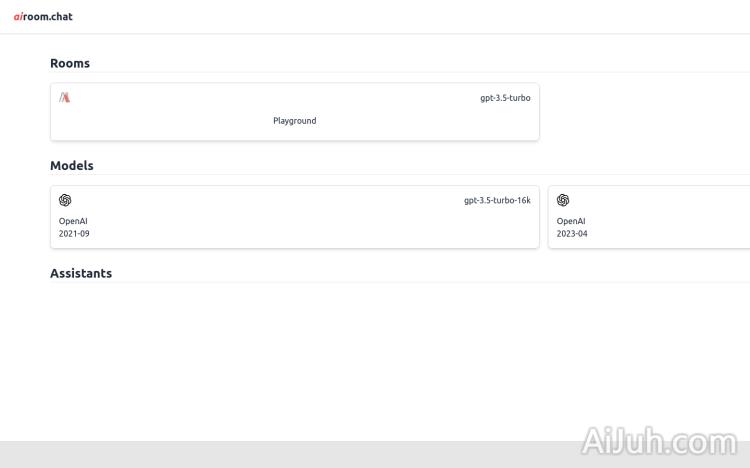This screenshot has height=468, width=750.
Task: Select the gpt-3.5-turbo-16k model name
Action: point(497,200)
